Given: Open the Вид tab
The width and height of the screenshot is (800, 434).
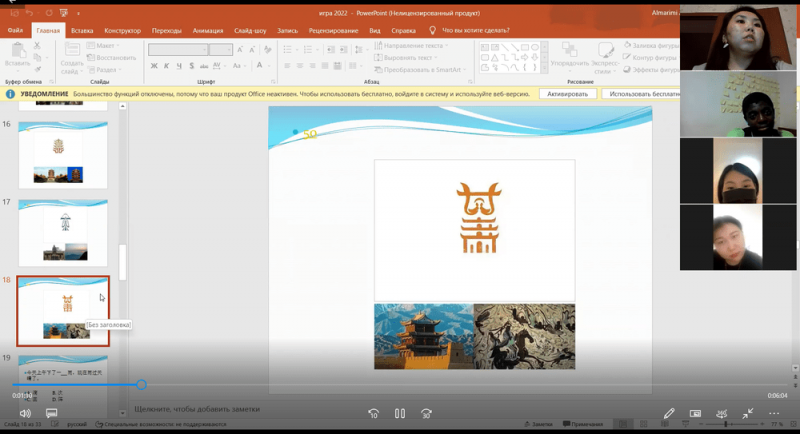Looking at the screenshot, I should [x=375, y=31].
